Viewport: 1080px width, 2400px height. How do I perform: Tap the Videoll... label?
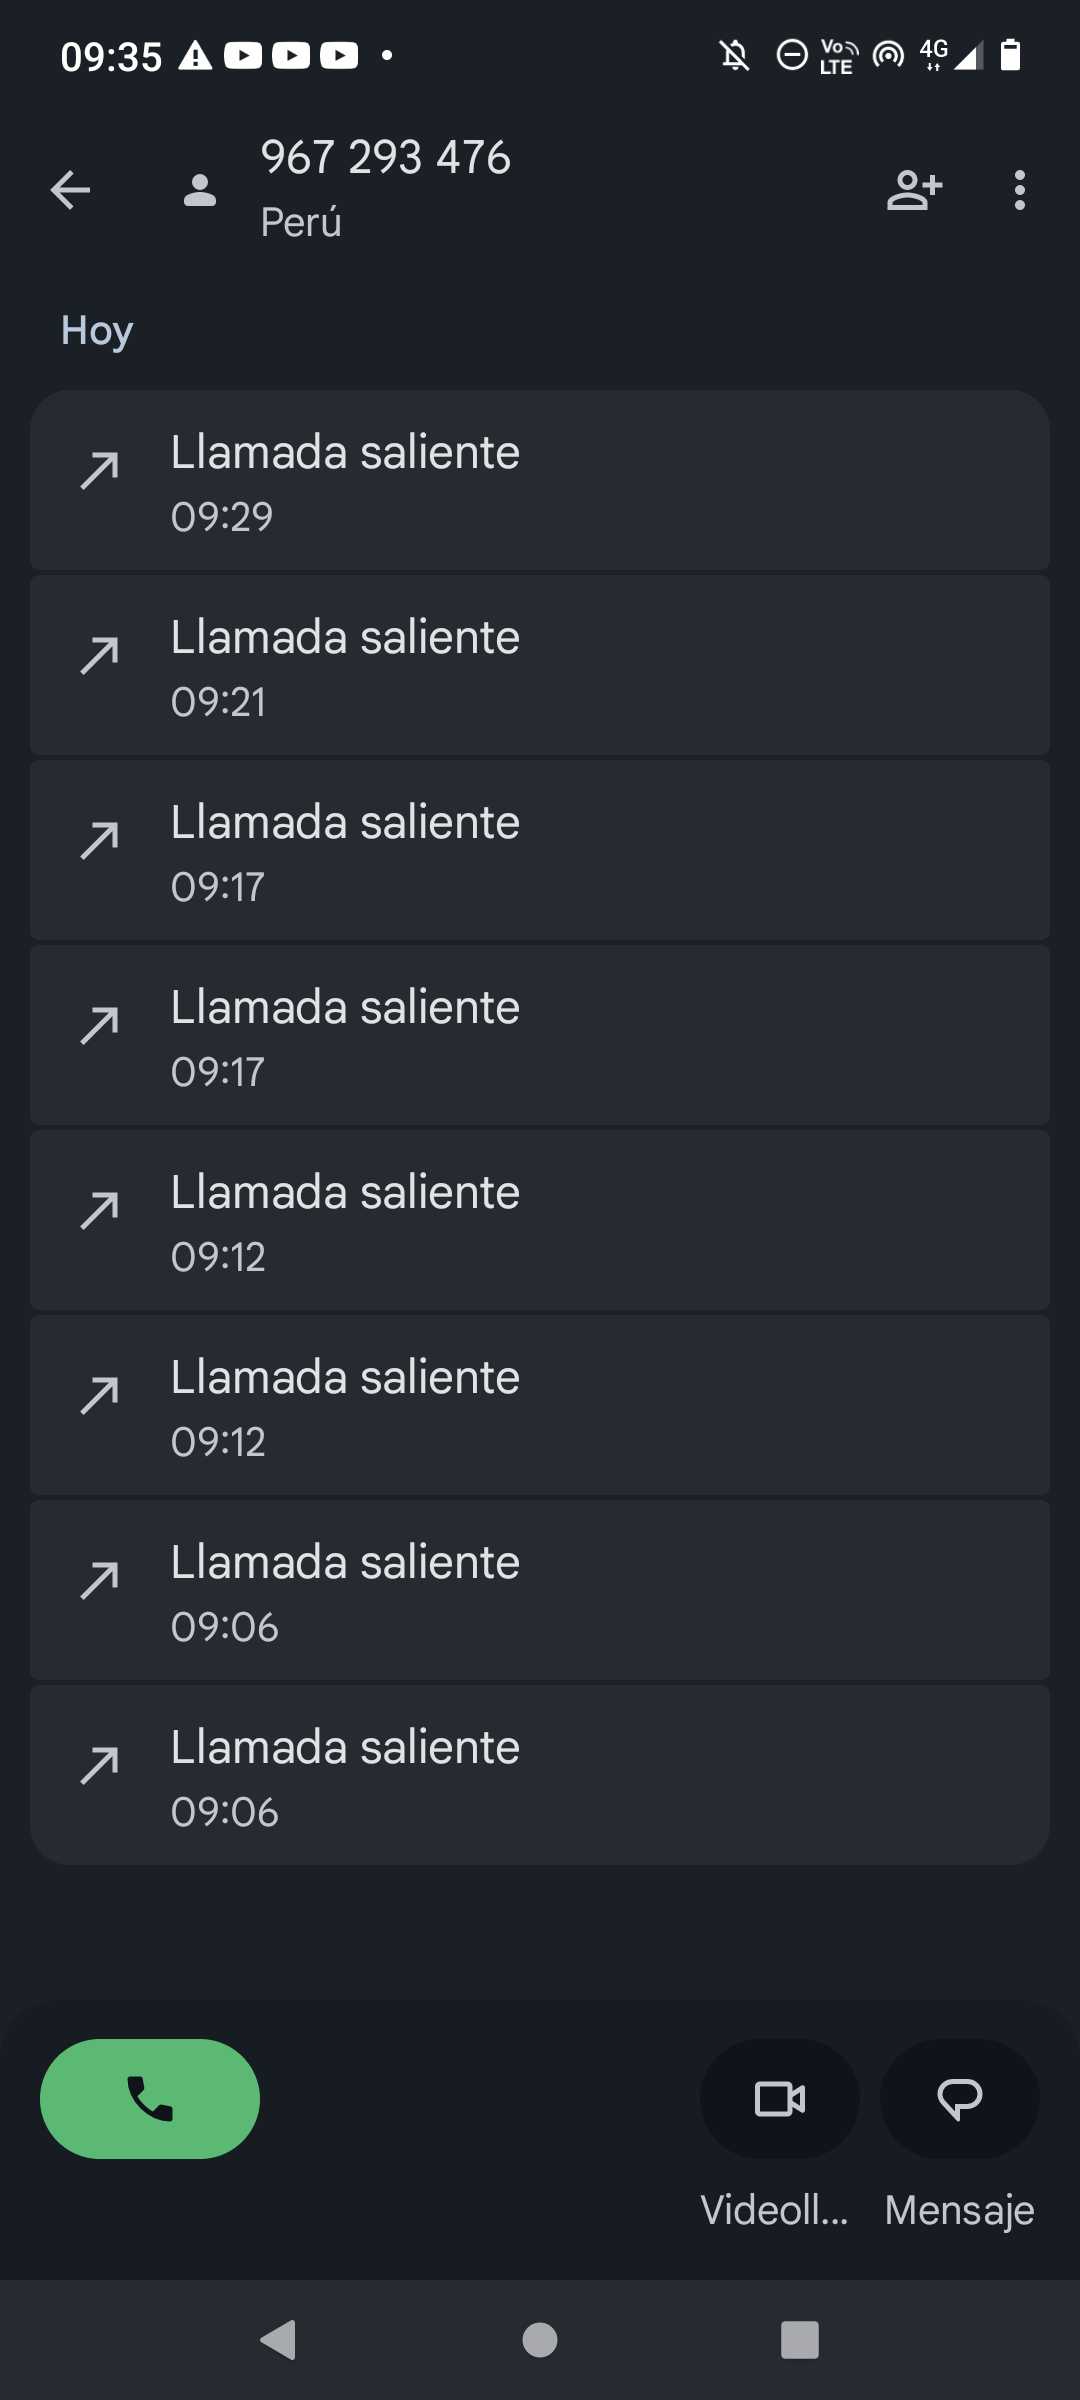pos(774,2210)
